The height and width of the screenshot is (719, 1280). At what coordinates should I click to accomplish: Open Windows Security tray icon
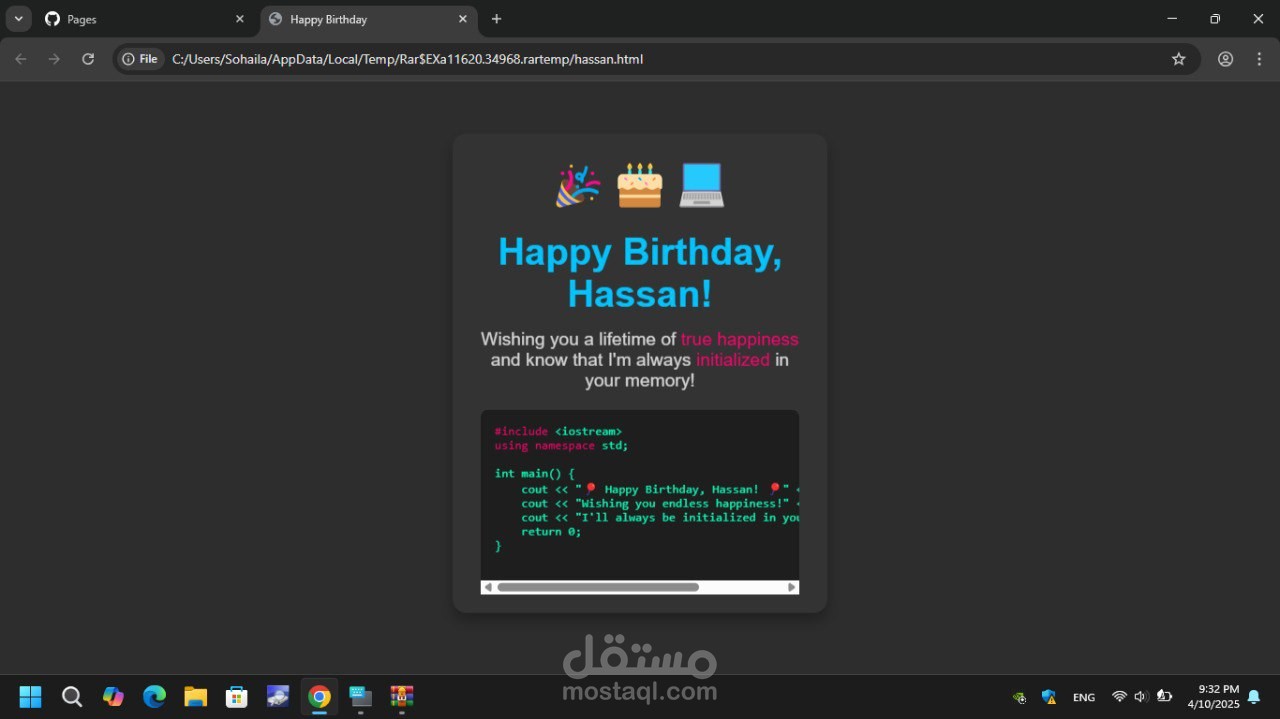point(1049,697)
